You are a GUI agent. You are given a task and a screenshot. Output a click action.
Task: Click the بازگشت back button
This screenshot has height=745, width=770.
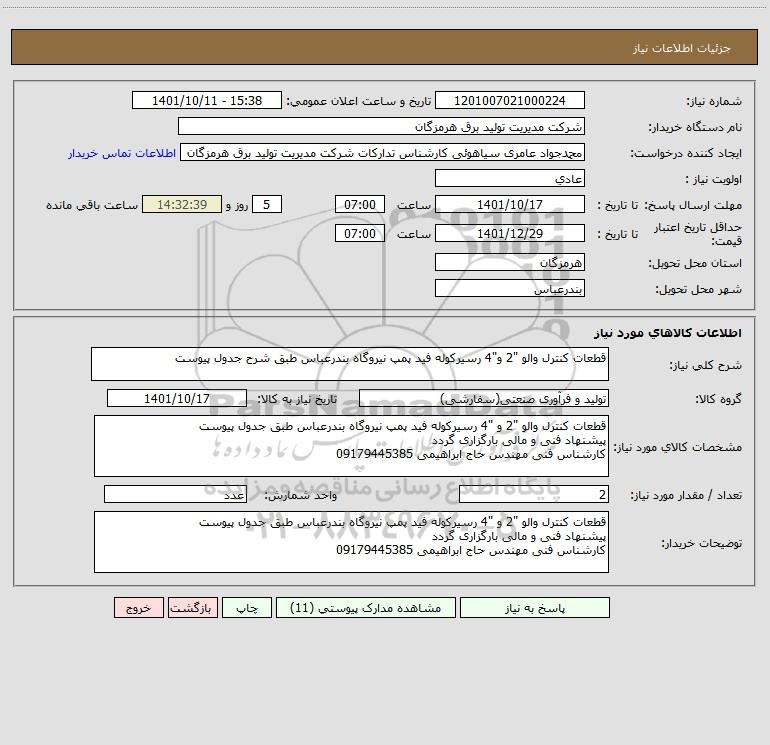[x=192, y=607]
